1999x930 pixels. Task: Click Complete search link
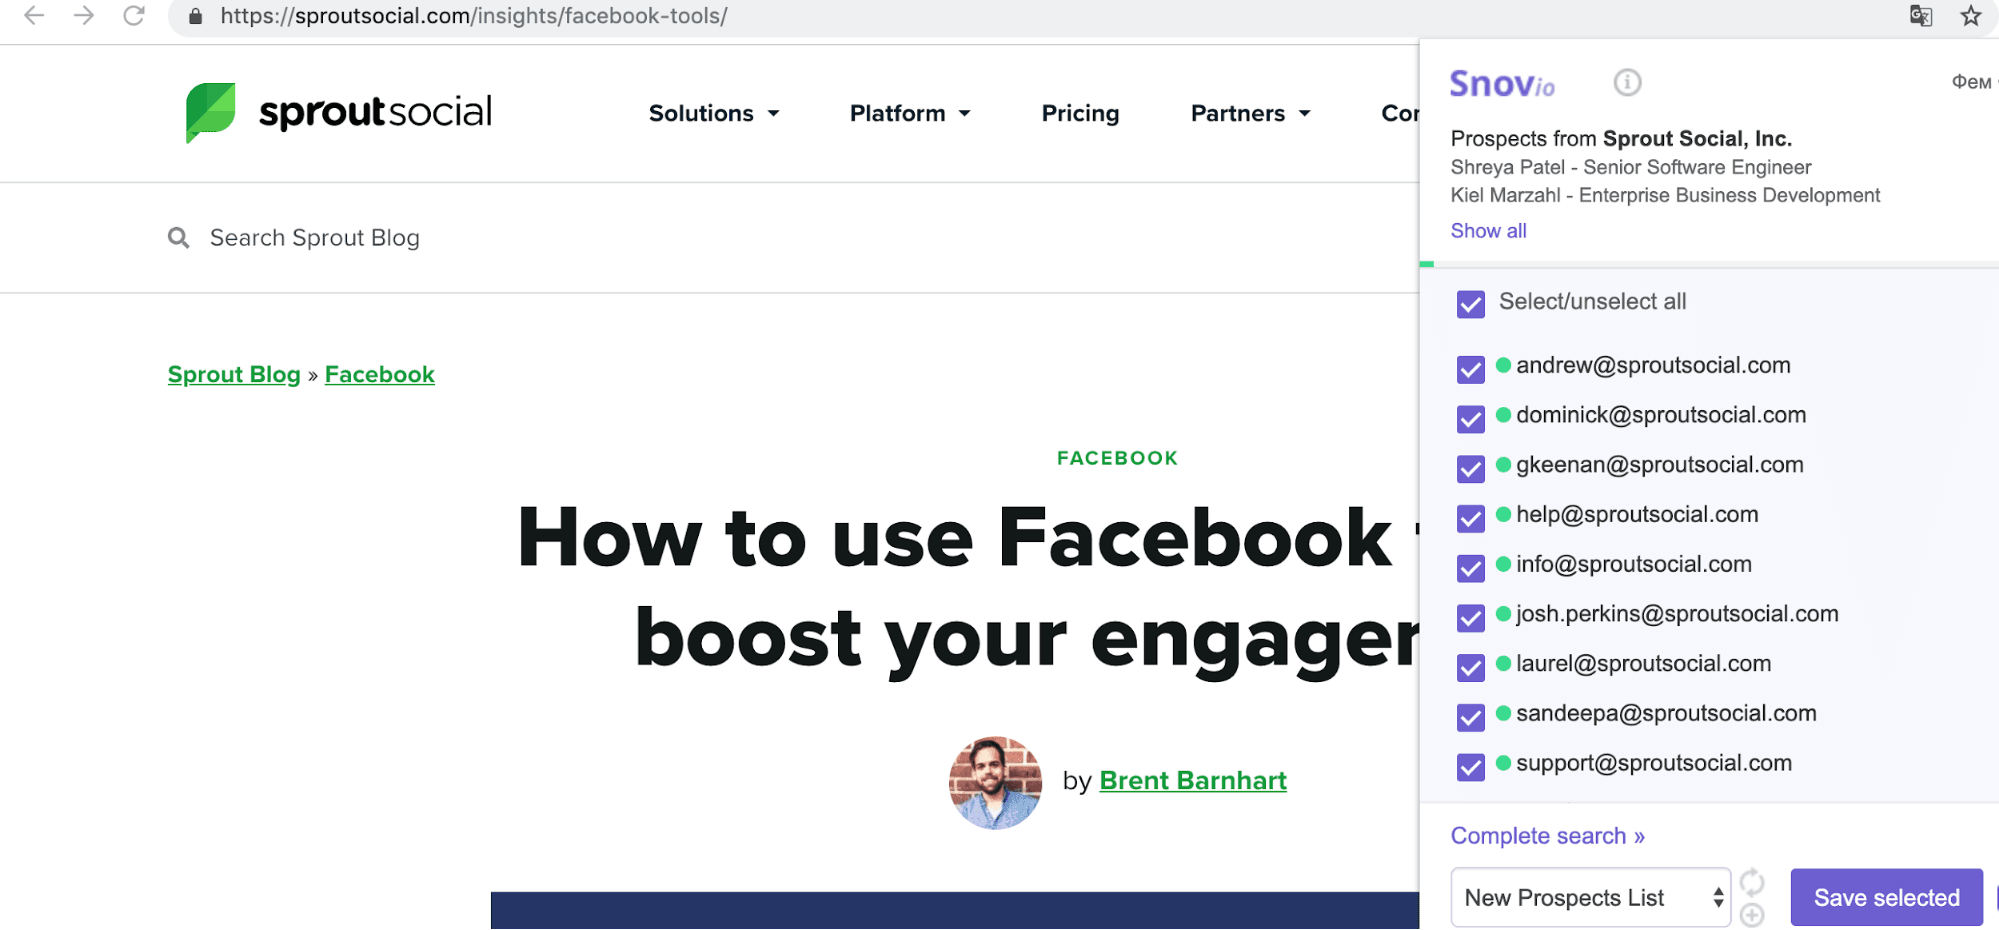point(1547,836)
